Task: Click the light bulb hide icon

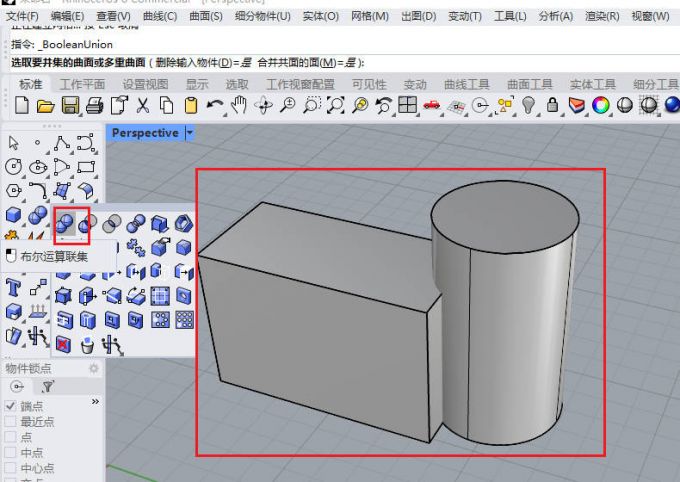Action: [528, 105]
